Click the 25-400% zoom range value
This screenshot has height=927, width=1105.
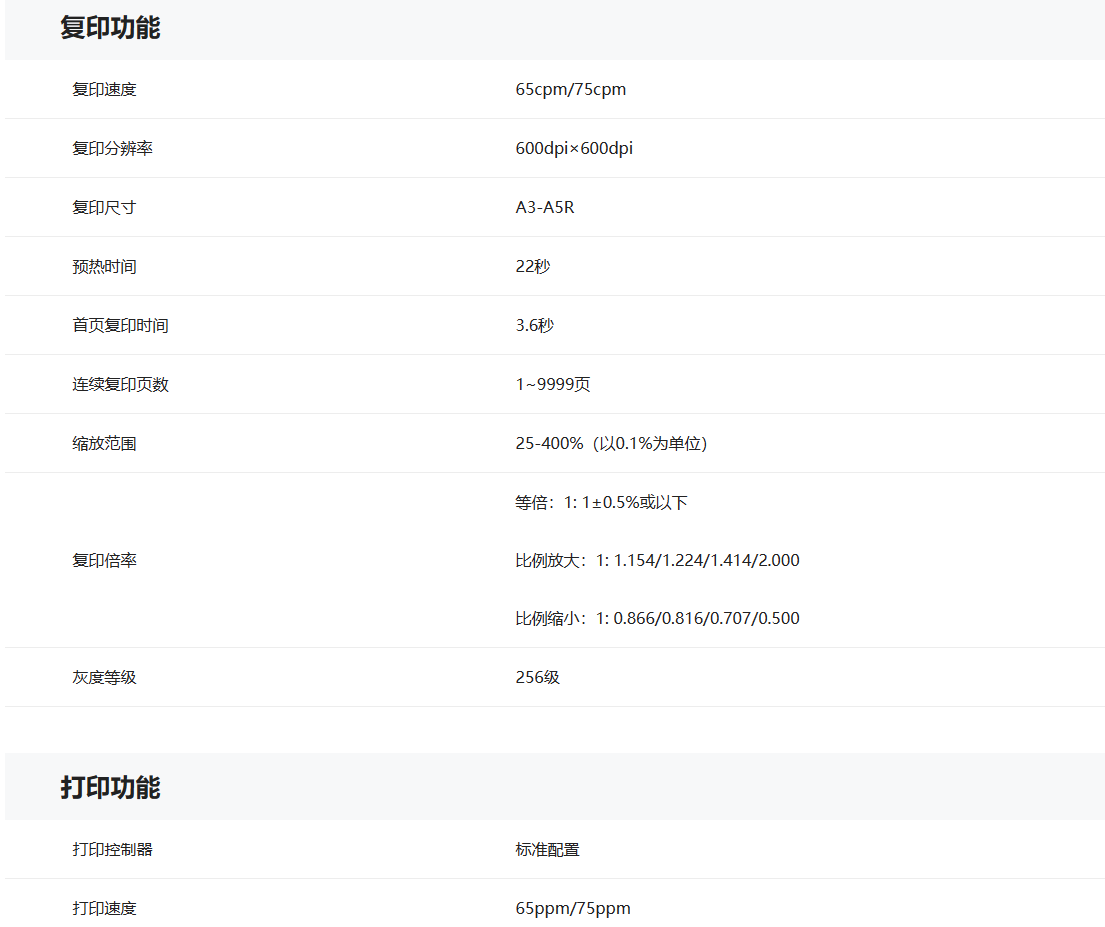tap(611, 443)
